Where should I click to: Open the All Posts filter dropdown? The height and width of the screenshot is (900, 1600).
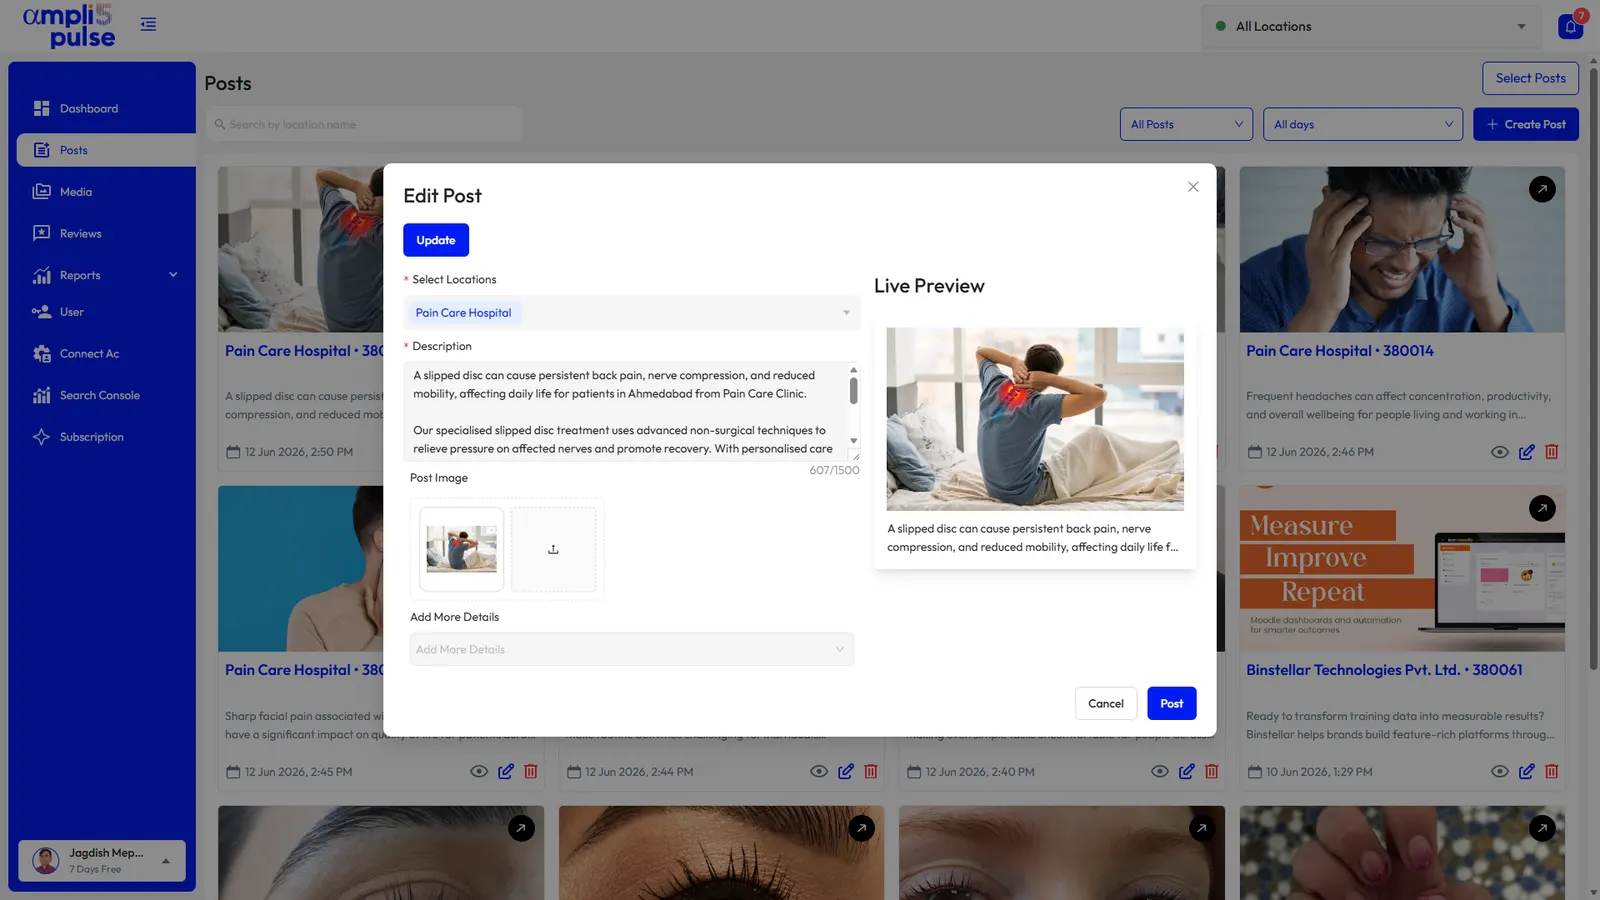click(x=1186, y=124)
